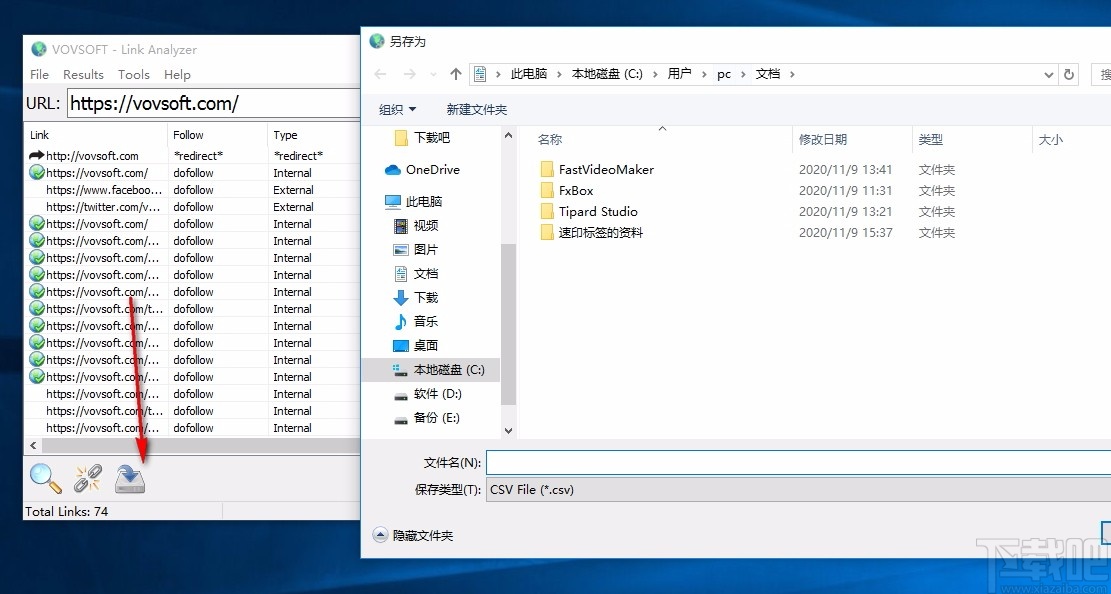This screenshot has height=594, width=1111.
Task: Open the broken-link checker chain icon
Action: (88, 479)
